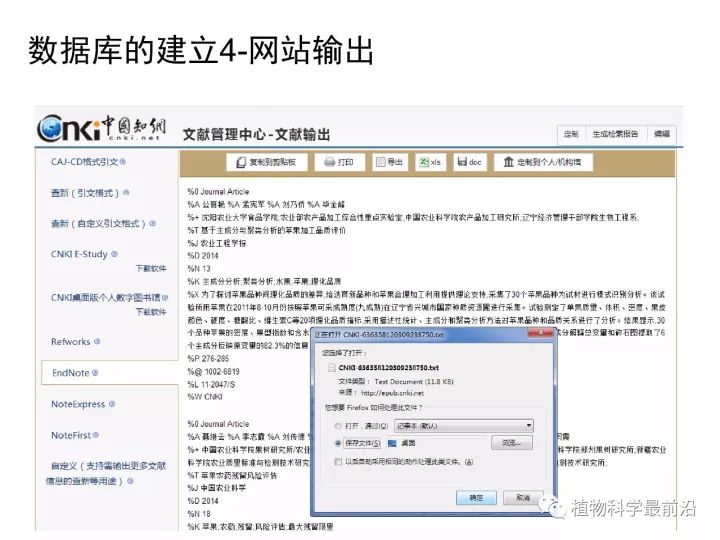Viewport: 720px width, 540px height.
Task: Click the printer icon for 打印
Action: [329, 162]
